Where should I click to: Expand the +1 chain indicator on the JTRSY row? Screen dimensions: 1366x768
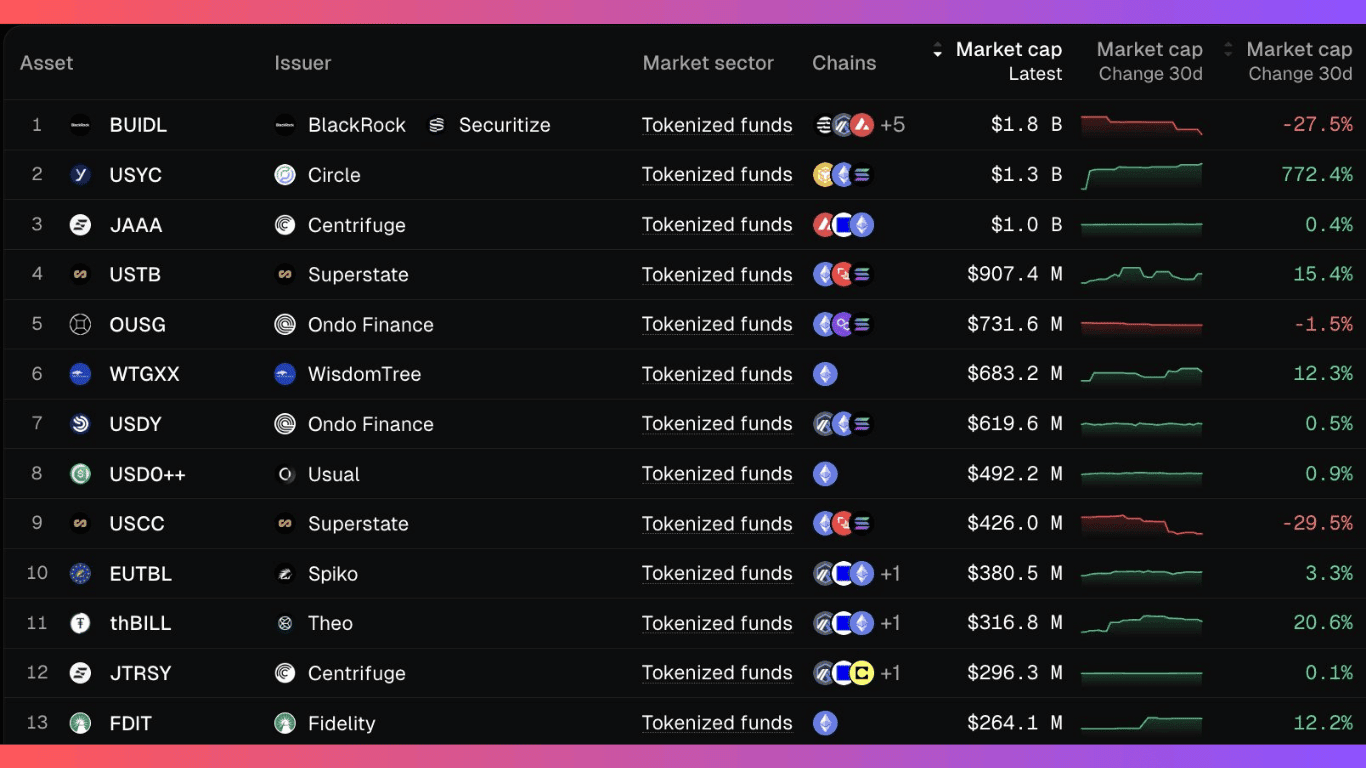890,673
